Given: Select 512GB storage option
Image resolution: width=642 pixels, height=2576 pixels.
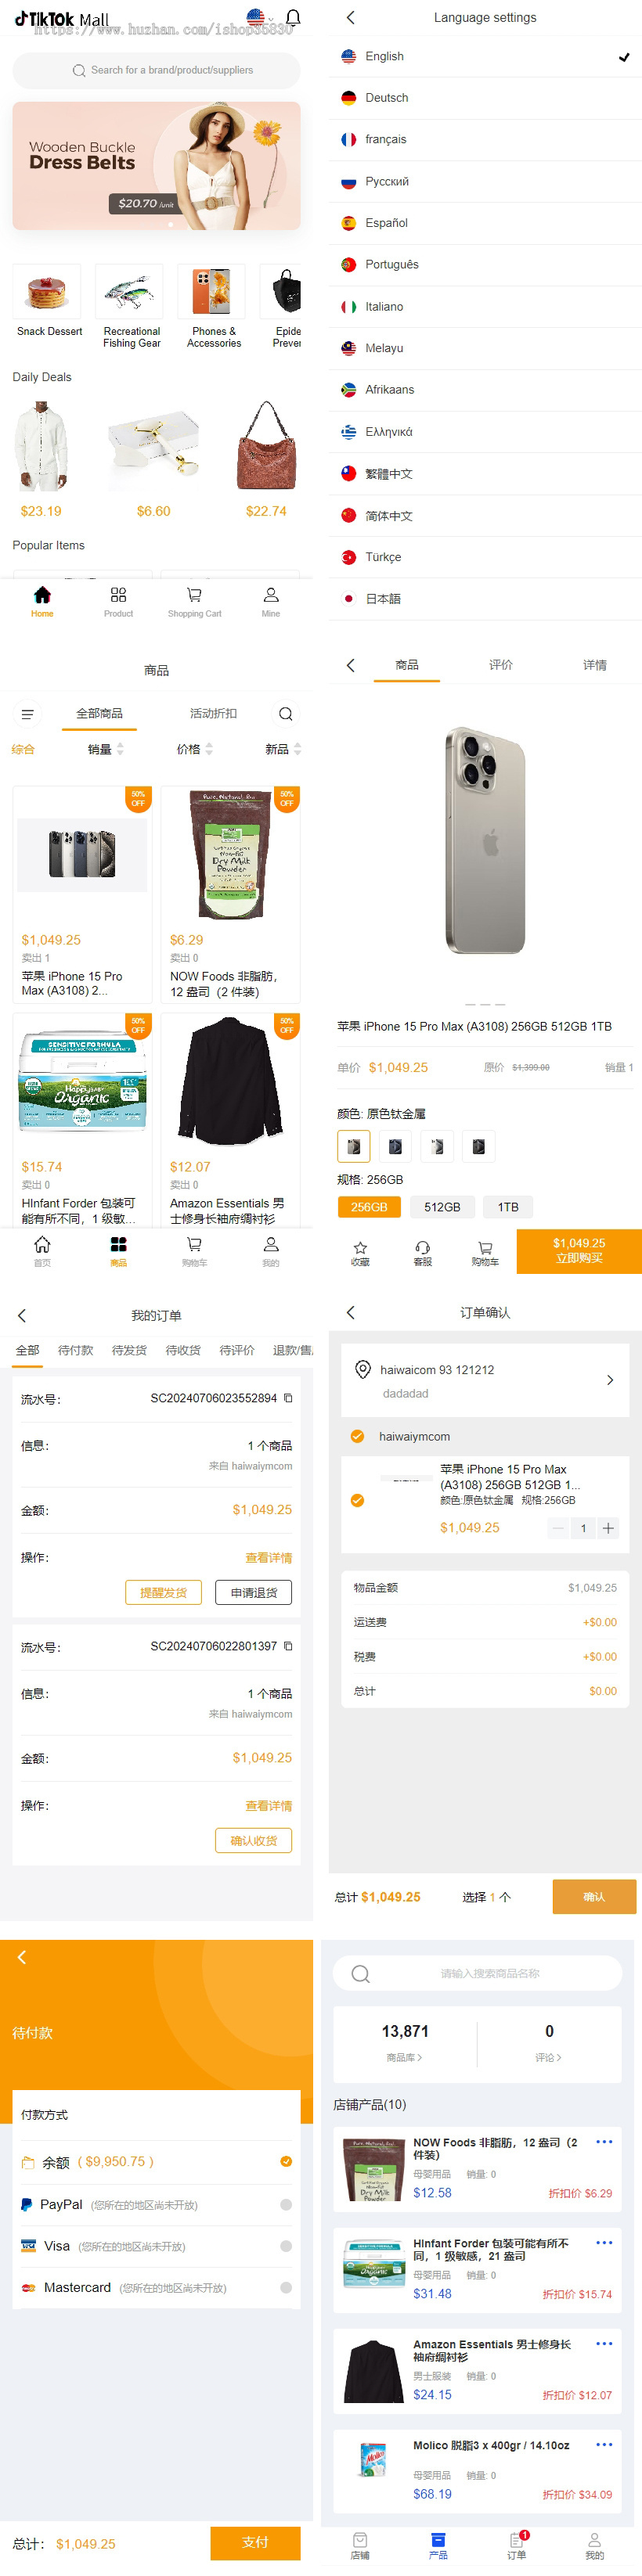Looking at the screenshot, I should coord(442,1207).
